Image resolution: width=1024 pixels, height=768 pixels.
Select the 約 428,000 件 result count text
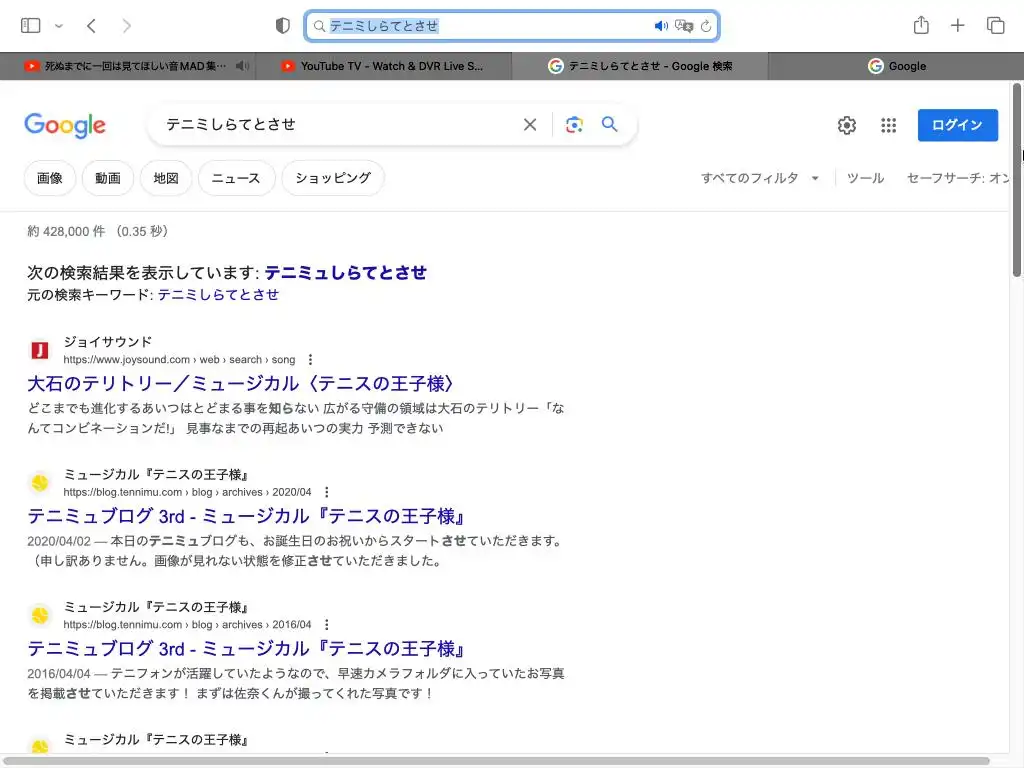66,231
